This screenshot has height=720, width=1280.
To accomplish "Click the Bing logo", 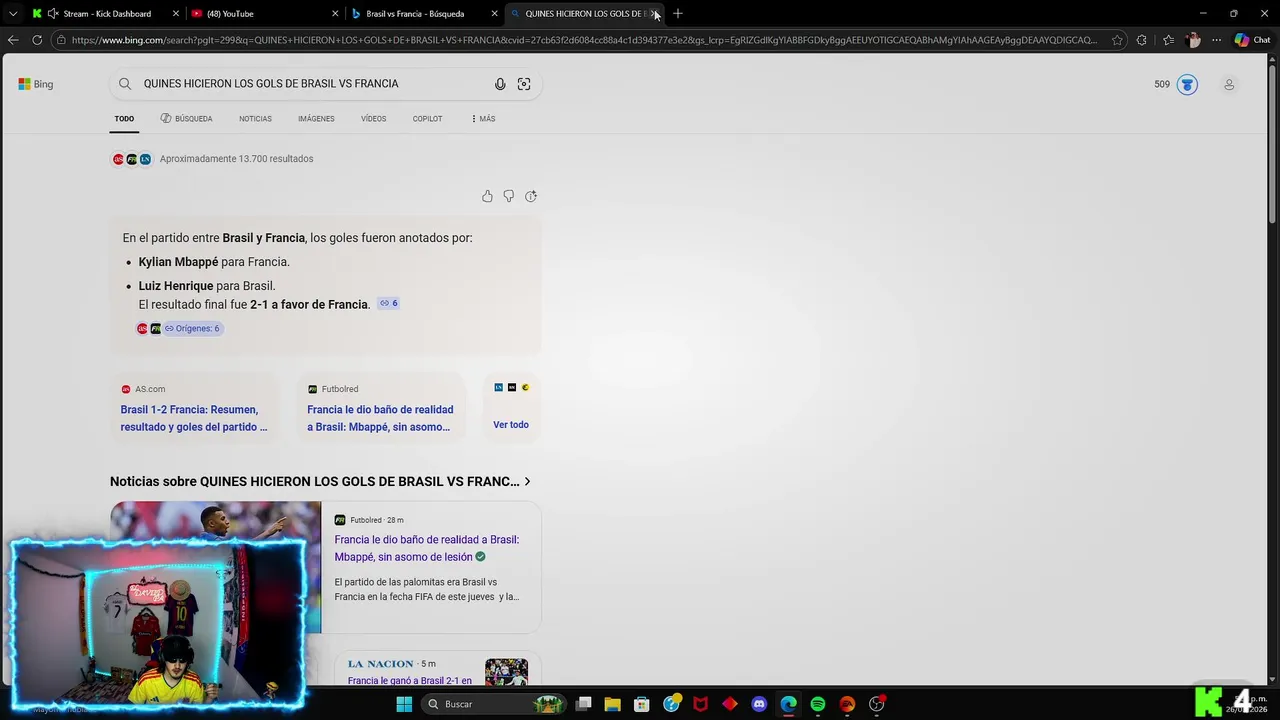I will [x=36, y=84].
